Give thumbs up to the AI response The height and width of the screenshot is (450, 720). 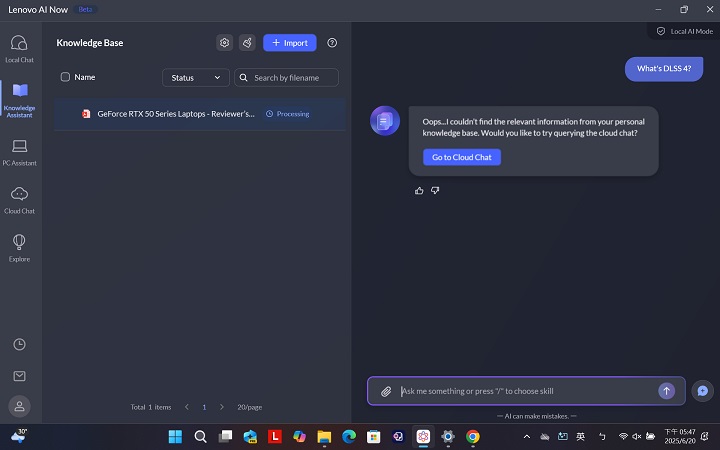tap(419, 191)
